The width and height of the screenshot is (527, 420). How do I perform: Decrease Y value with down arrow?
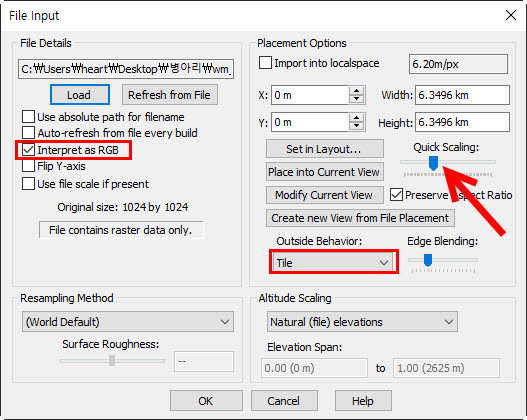coord(356,127)
